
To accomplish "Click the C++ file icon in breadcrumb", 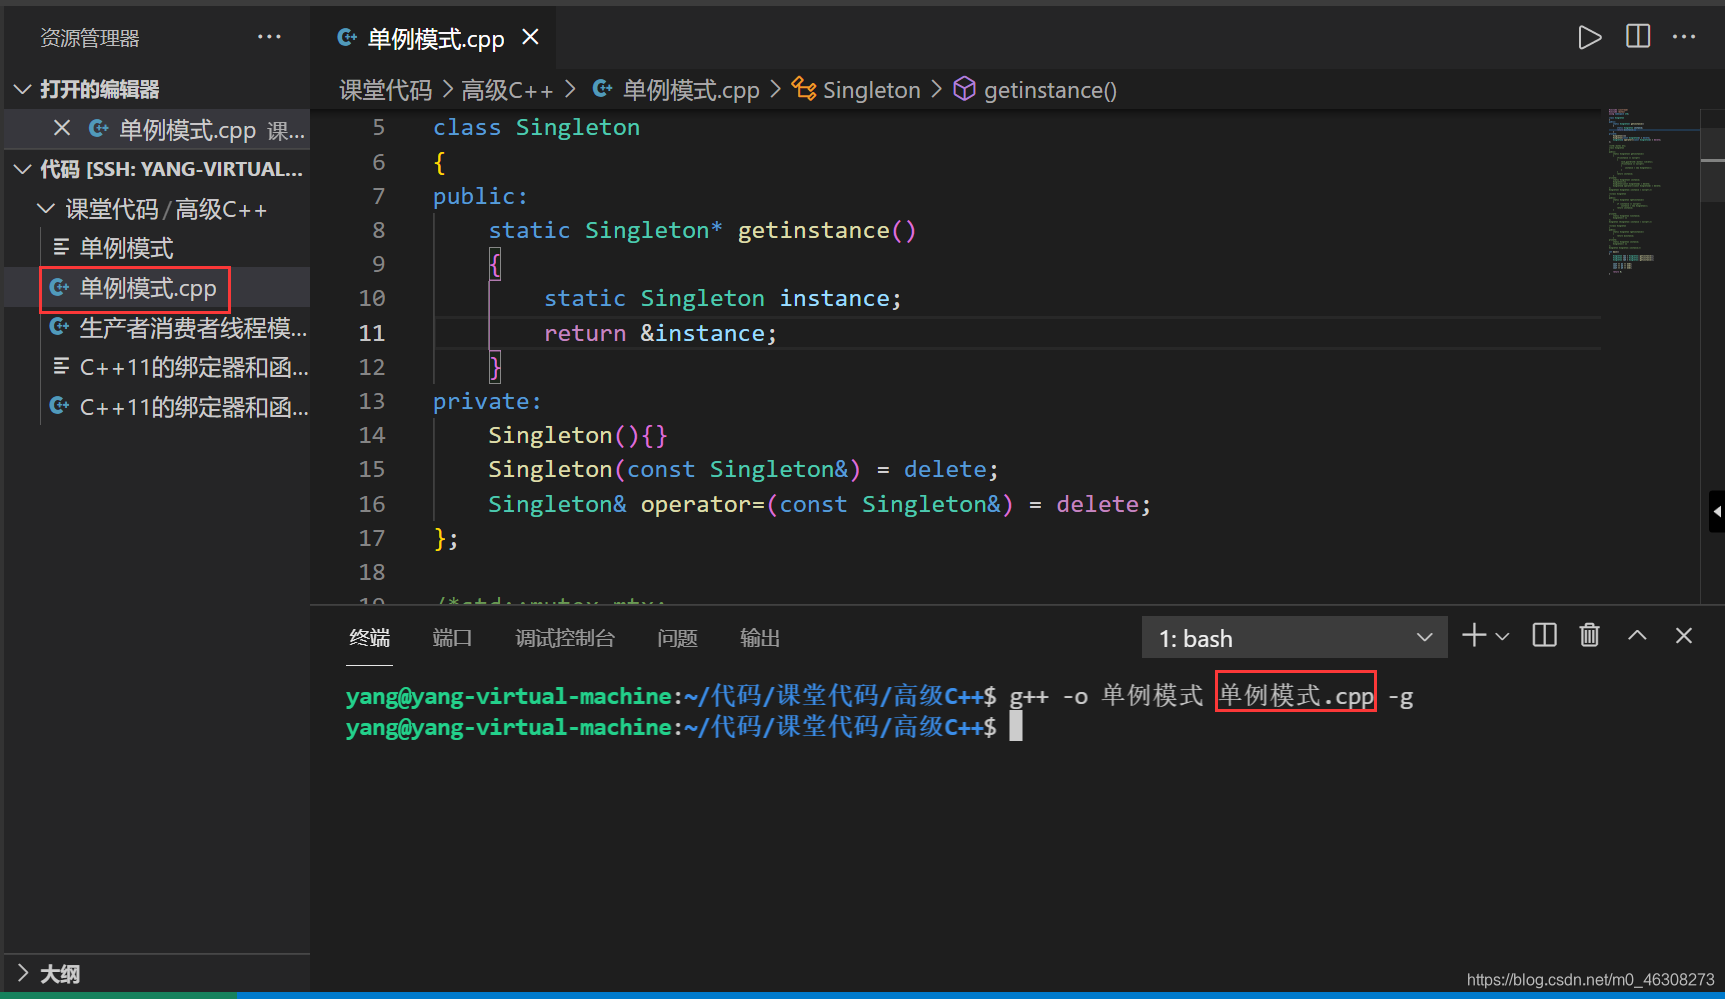I will 602,89.
